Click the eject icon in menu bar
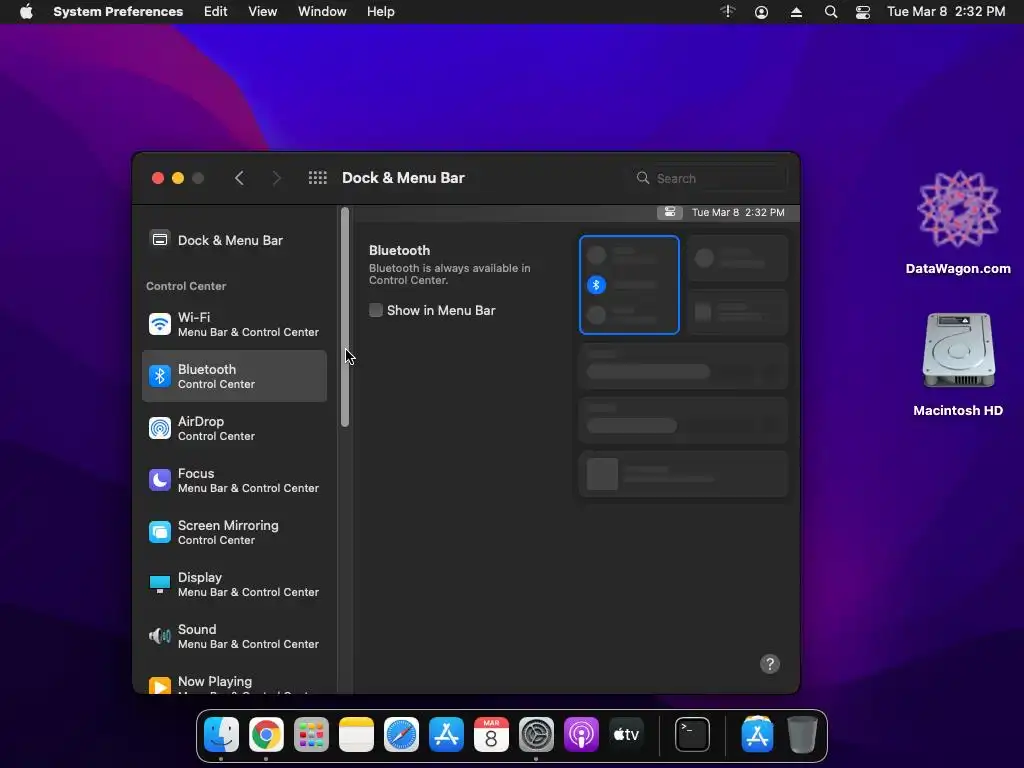Image resolution: width=1024 pixels, height=768 pixels. pyautogui.click(x=796, y=12)
